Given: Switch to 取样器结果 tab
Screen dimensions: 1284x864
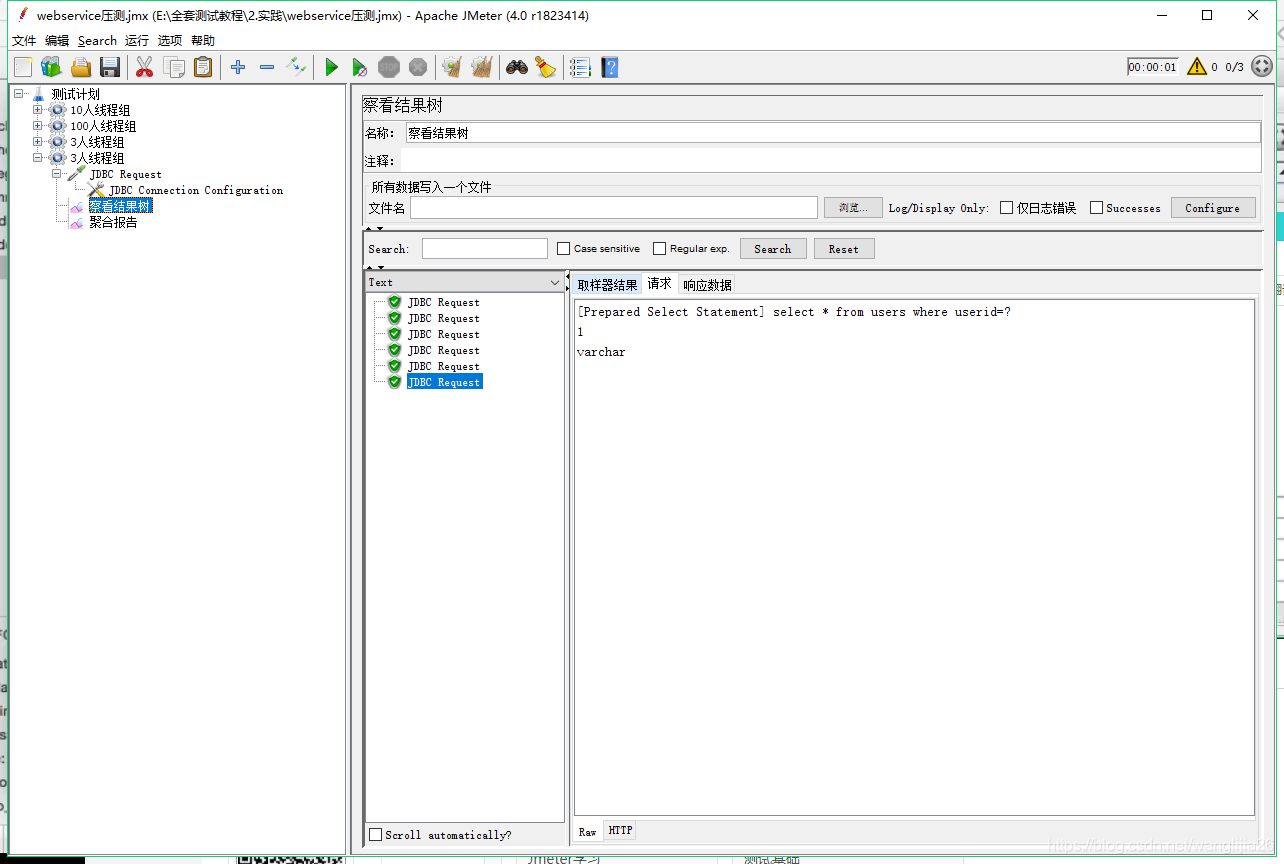Looking at the screenshot, I should [x=606, y=285].
